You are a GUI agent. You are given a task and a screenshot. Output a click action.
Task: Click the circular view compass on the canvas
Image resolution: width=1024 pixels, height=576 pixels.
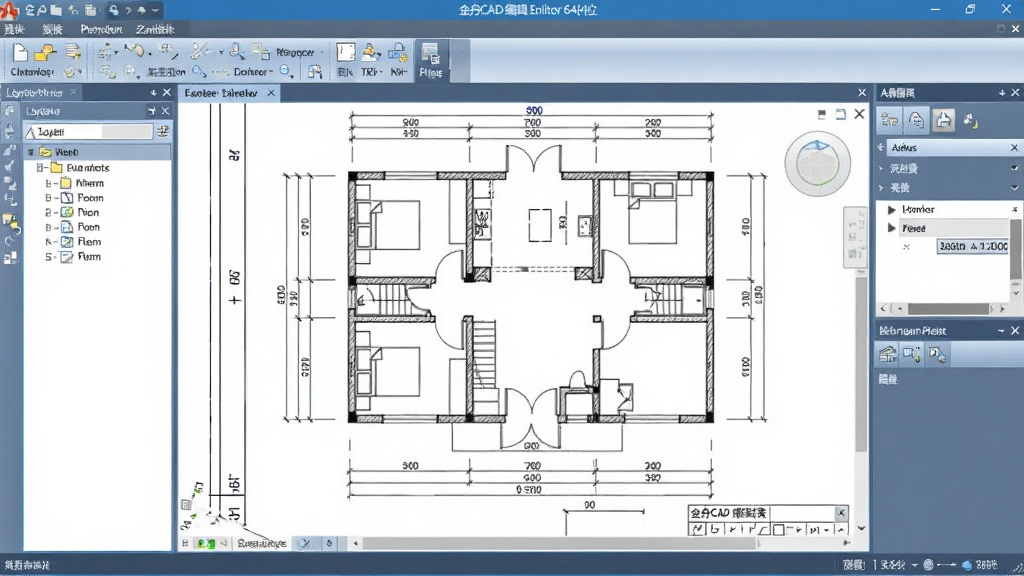(x=818, y=163)
